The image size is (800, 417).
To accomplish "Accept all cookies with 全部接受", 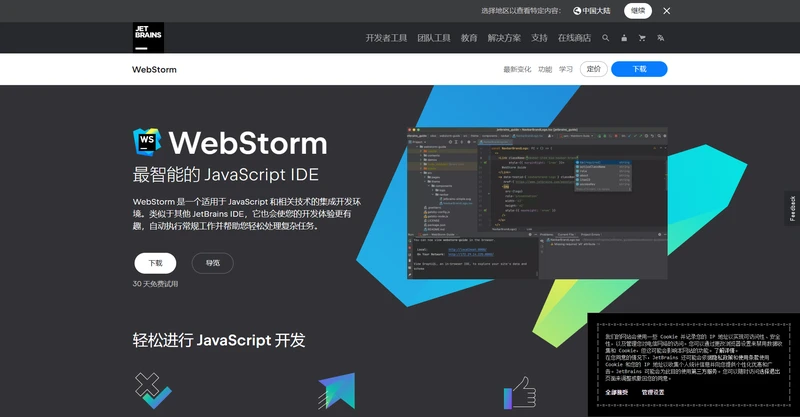I will [x=616, y=392].
